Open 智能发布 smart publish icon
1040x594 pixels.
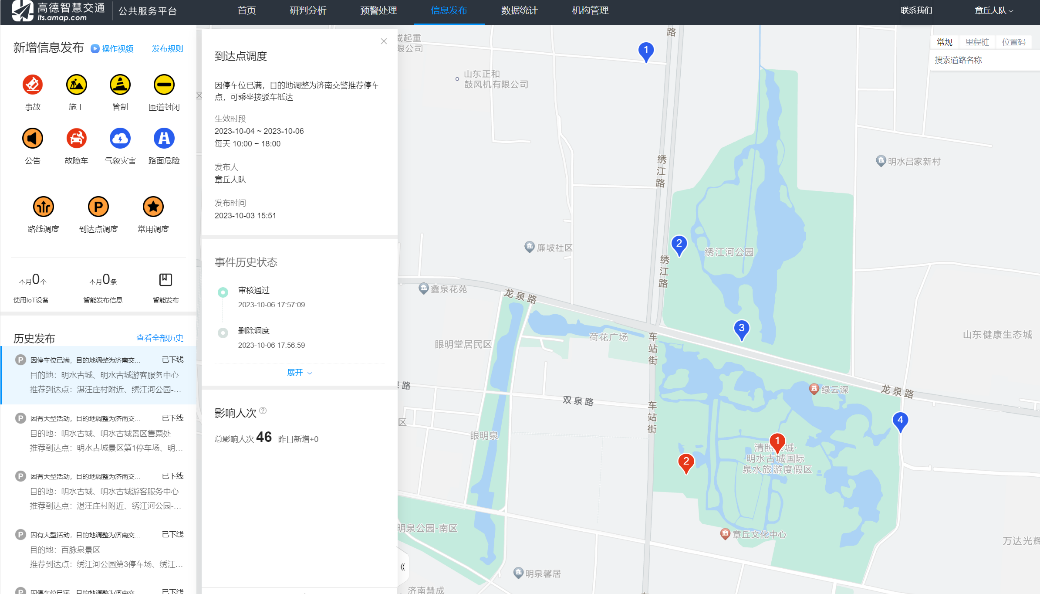(165, 280)
